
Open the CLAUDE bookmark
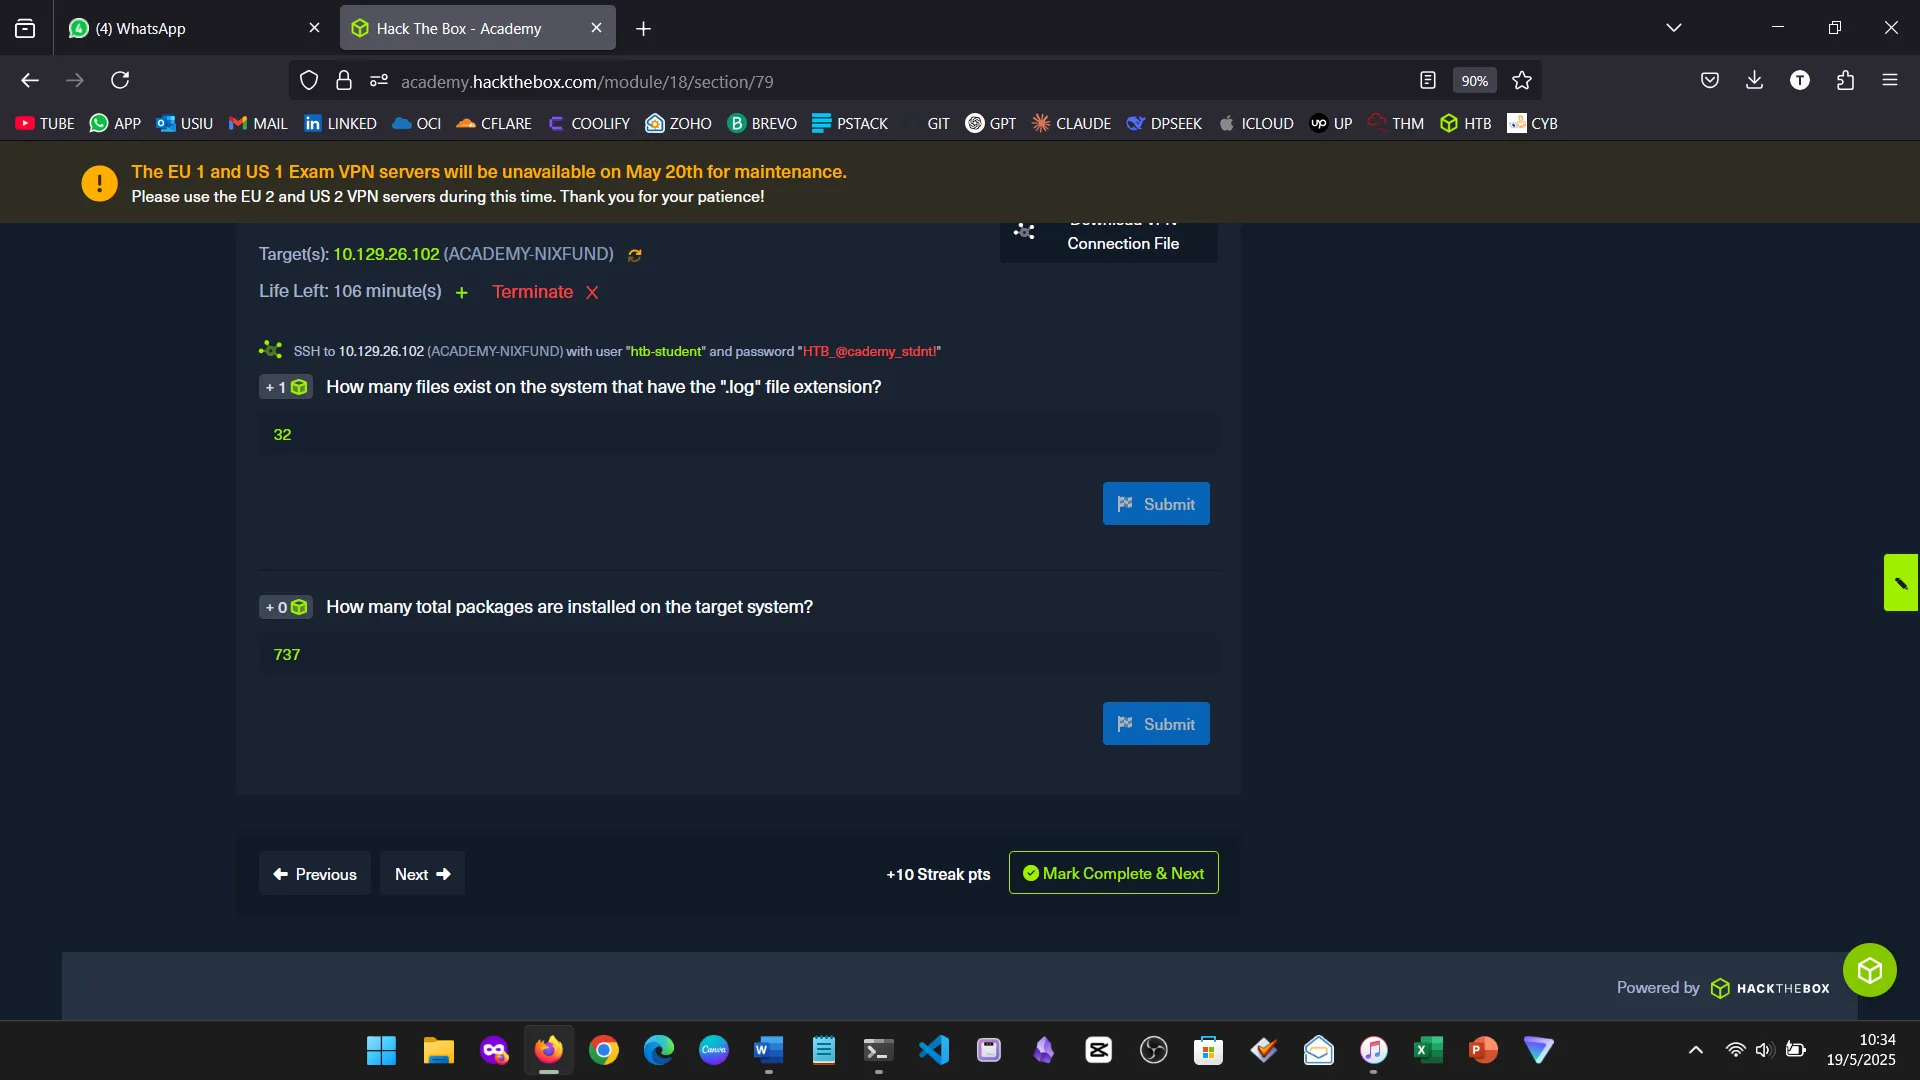(1071, 123)
